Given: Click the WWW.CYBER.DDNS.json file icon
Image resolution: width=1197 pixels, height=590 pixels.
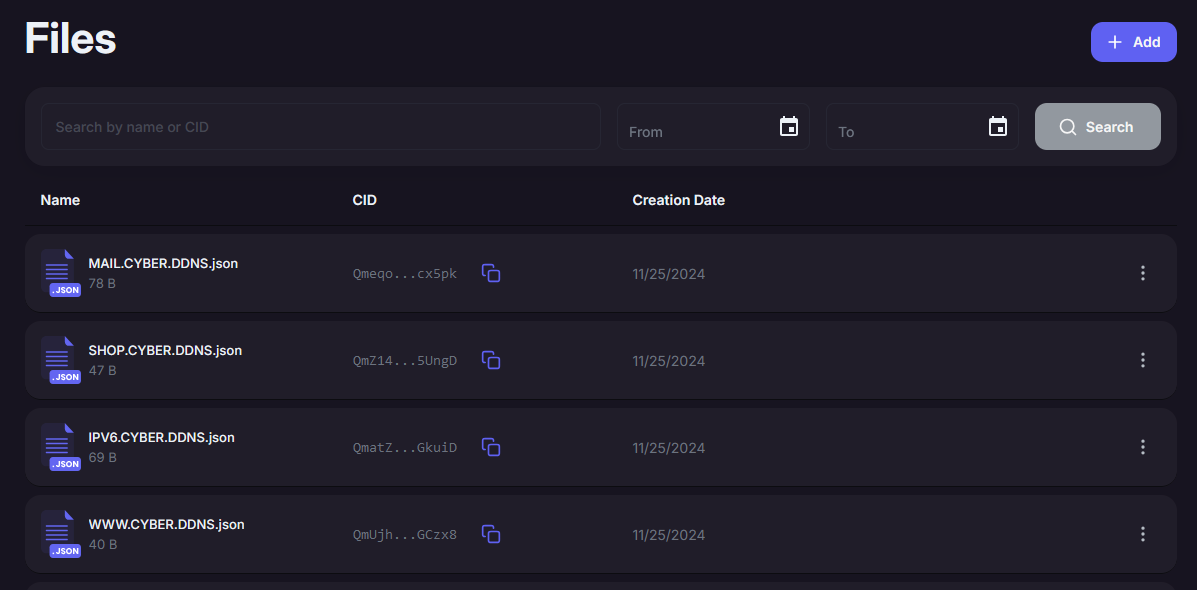Looking at the screenshot, I should pos(61,534).
